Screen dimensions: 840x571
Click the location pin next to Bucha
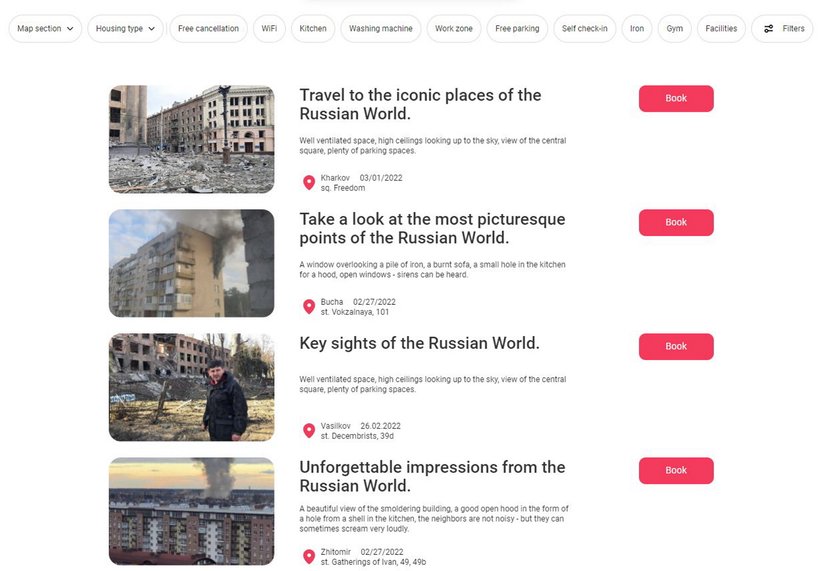tap(309, 307)
